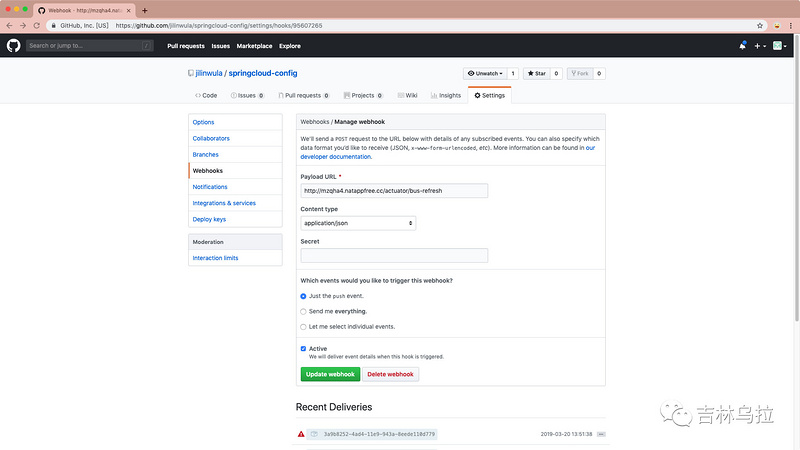Open a new browser tab with plus icon
Screen dimensions: 800x450
pos(145,10)
